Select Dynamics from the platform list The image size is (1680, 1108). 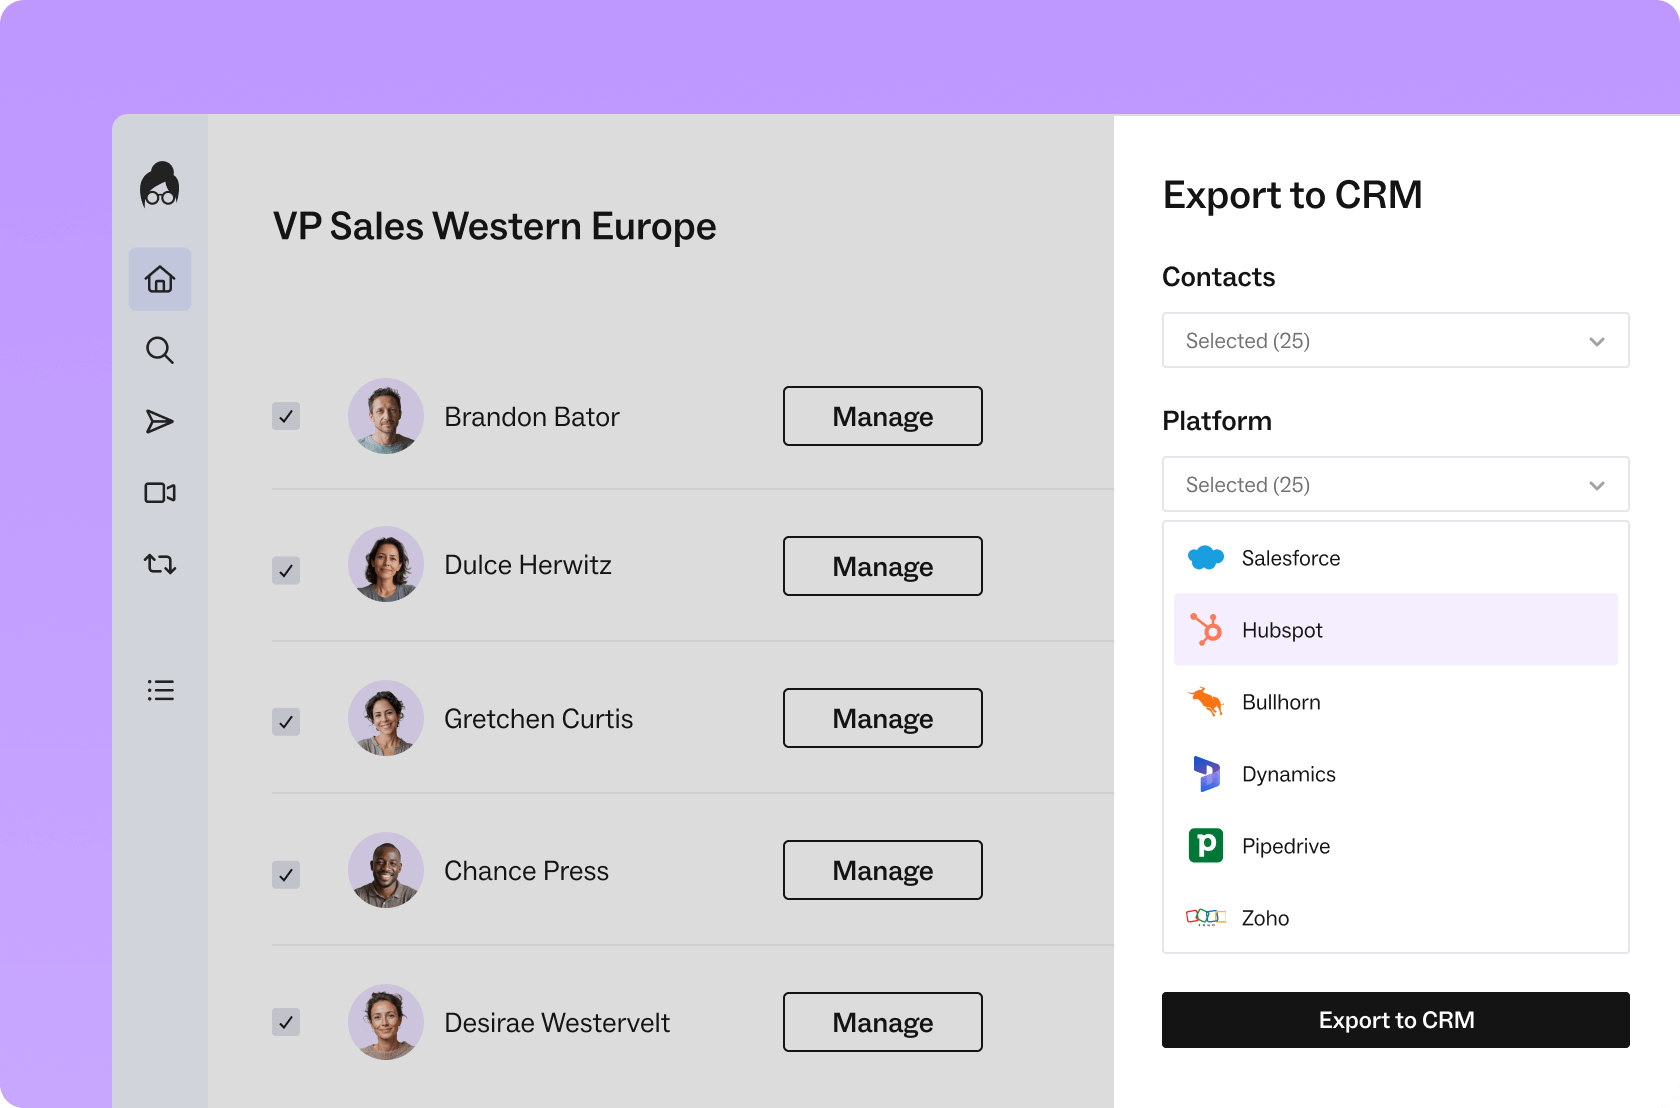tap(1288, 774)
